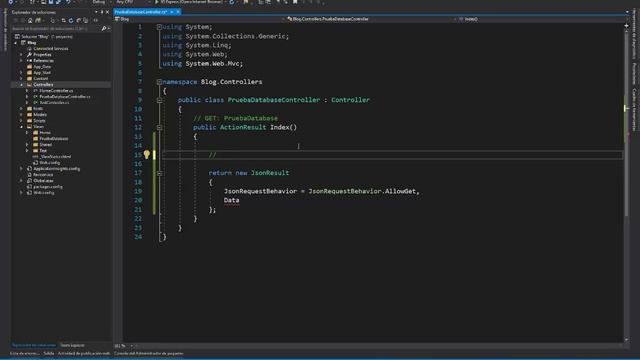Click the pin icon of Solution Explorer panel
This screenshot has width=640, height=360.
(102, 12)
